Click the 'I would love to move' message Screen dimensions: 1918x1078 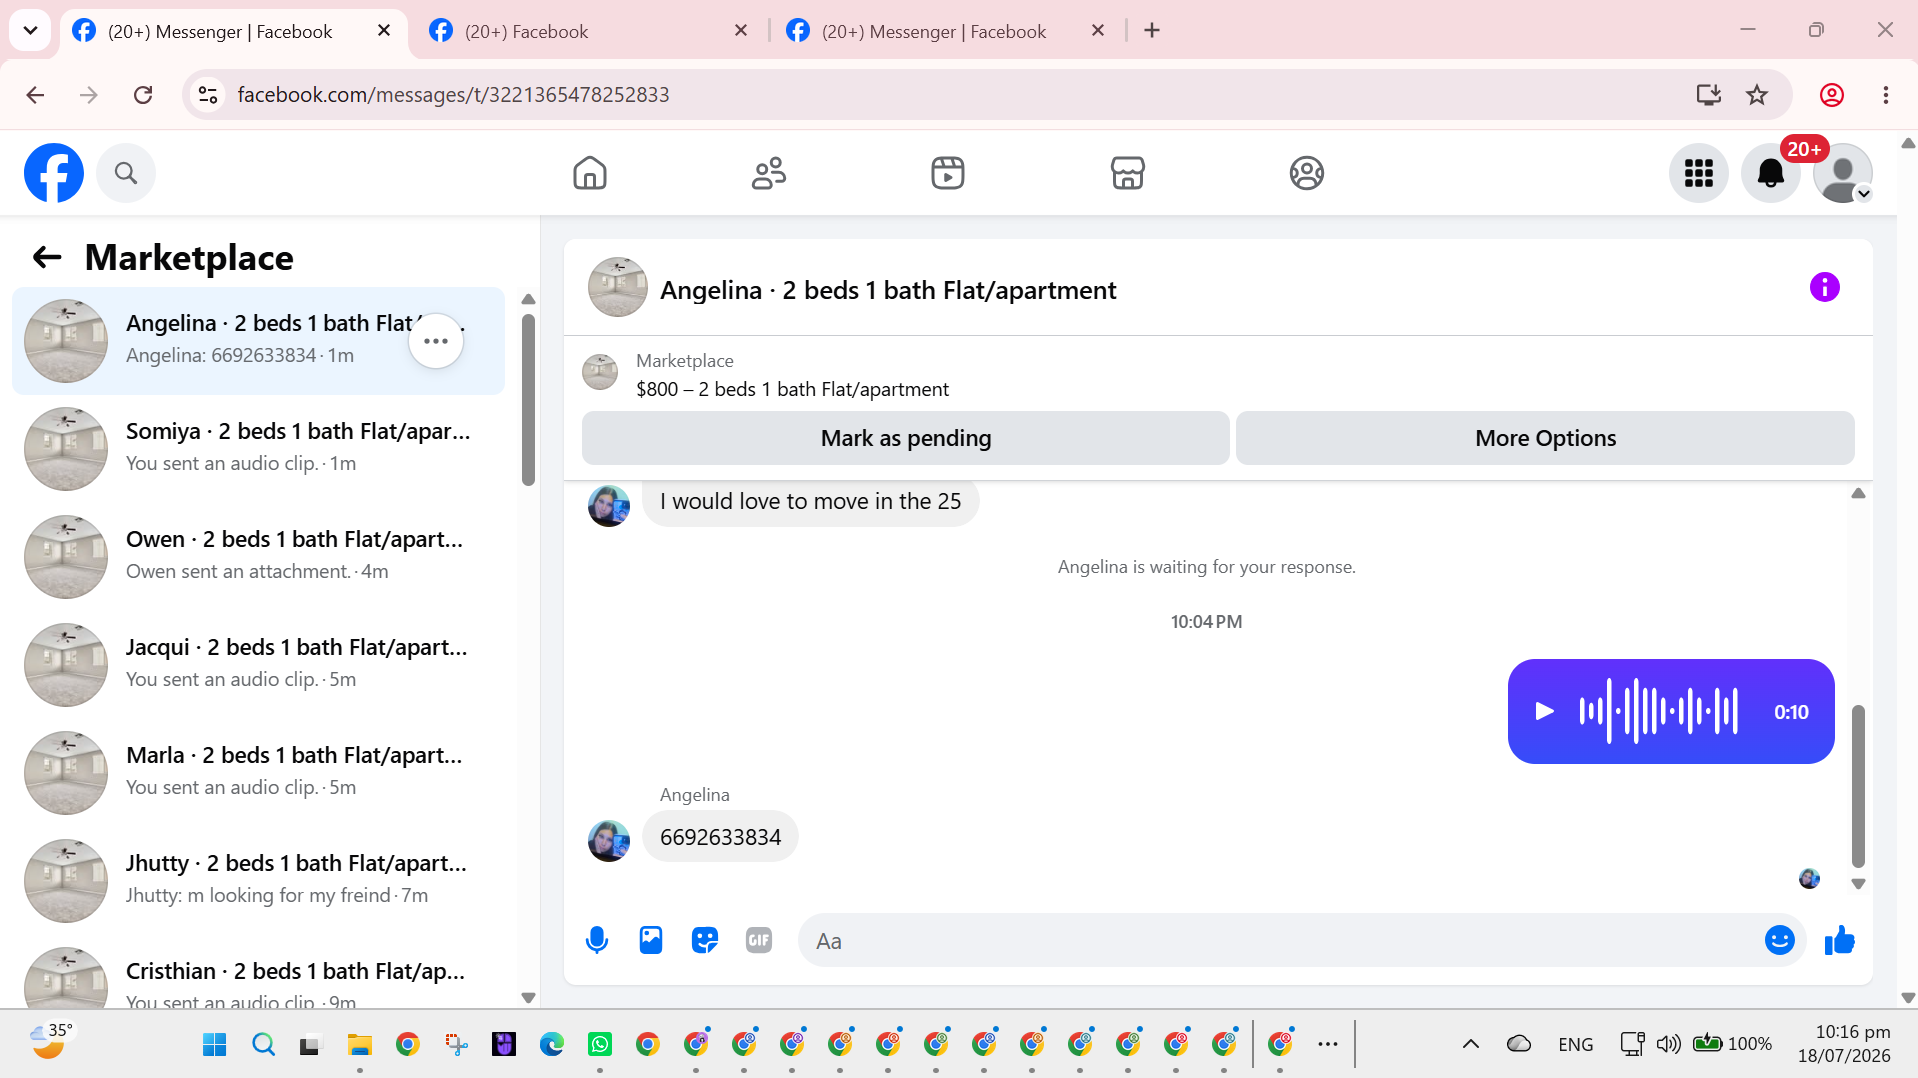(x=810, y=501)
